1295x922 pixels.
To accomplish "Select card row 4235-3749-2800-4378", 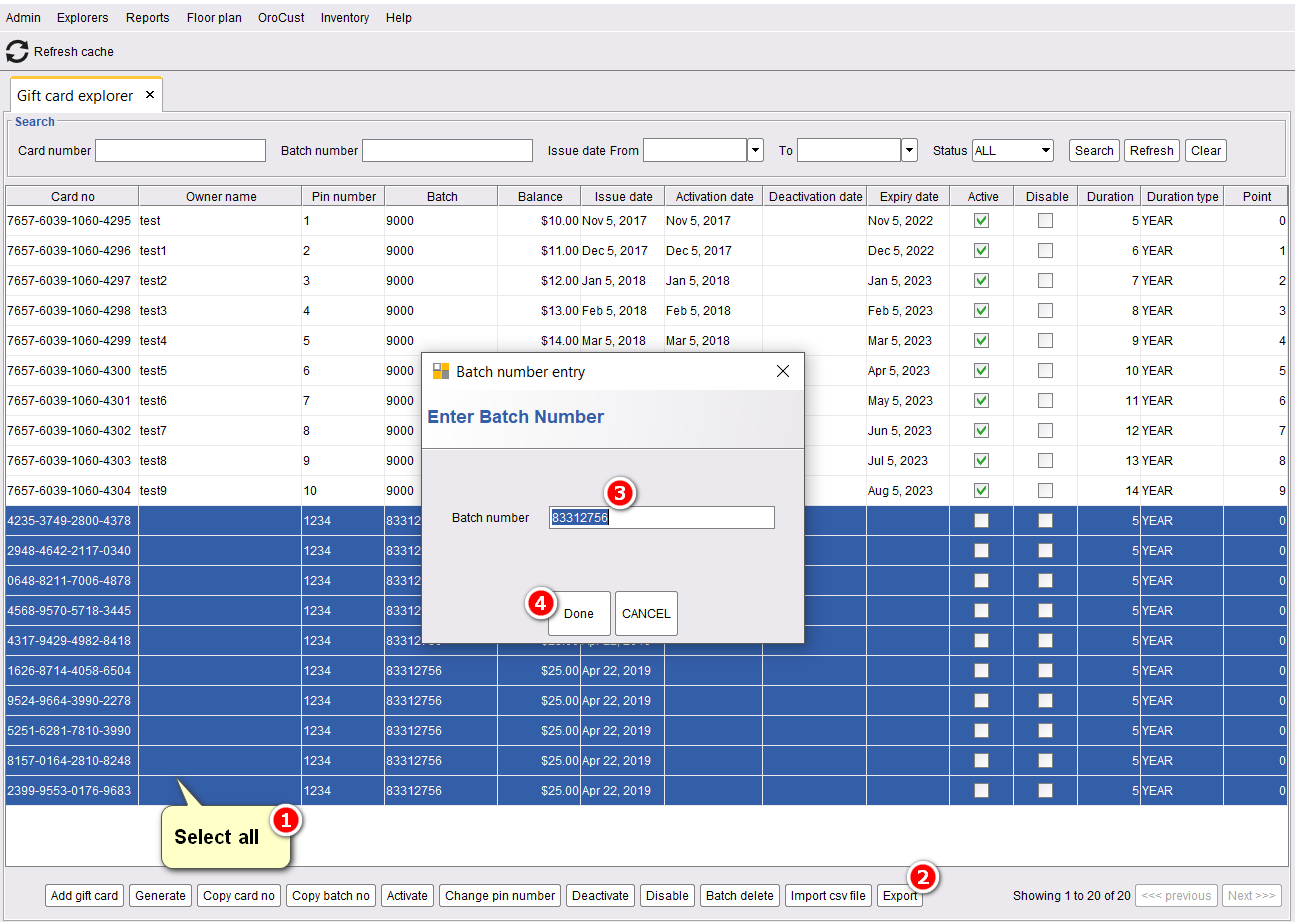I will (647, 521).
